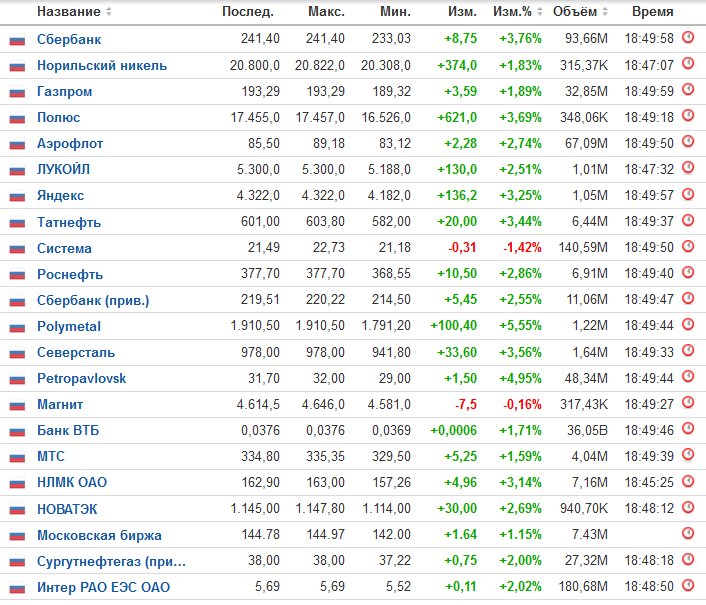Open the Татнефть stock link
706x605 pixels.
69,222
